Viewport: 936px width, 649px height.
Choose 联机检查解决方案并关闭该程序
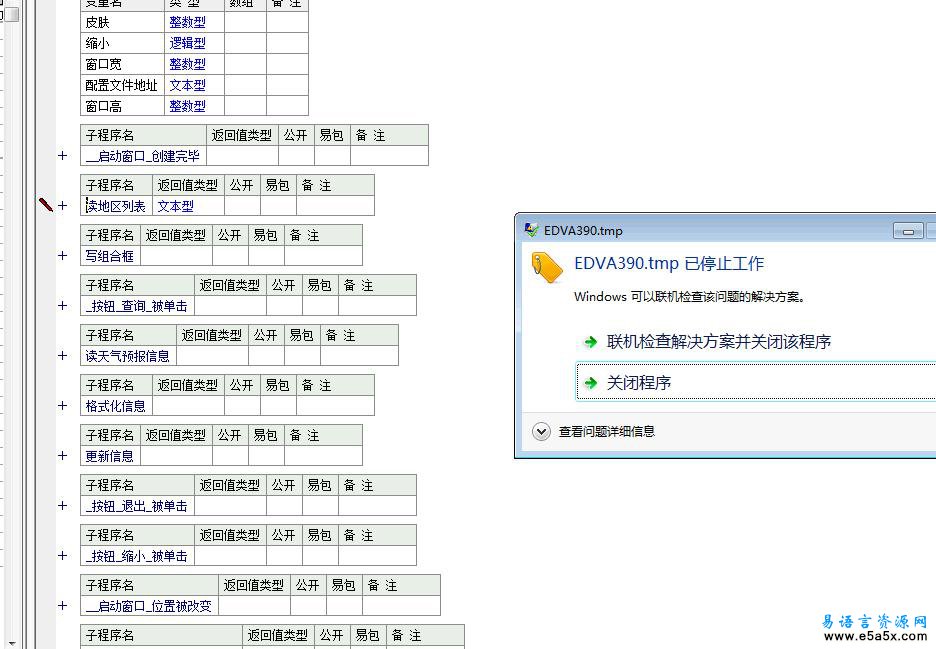click(x=719, y=342)
